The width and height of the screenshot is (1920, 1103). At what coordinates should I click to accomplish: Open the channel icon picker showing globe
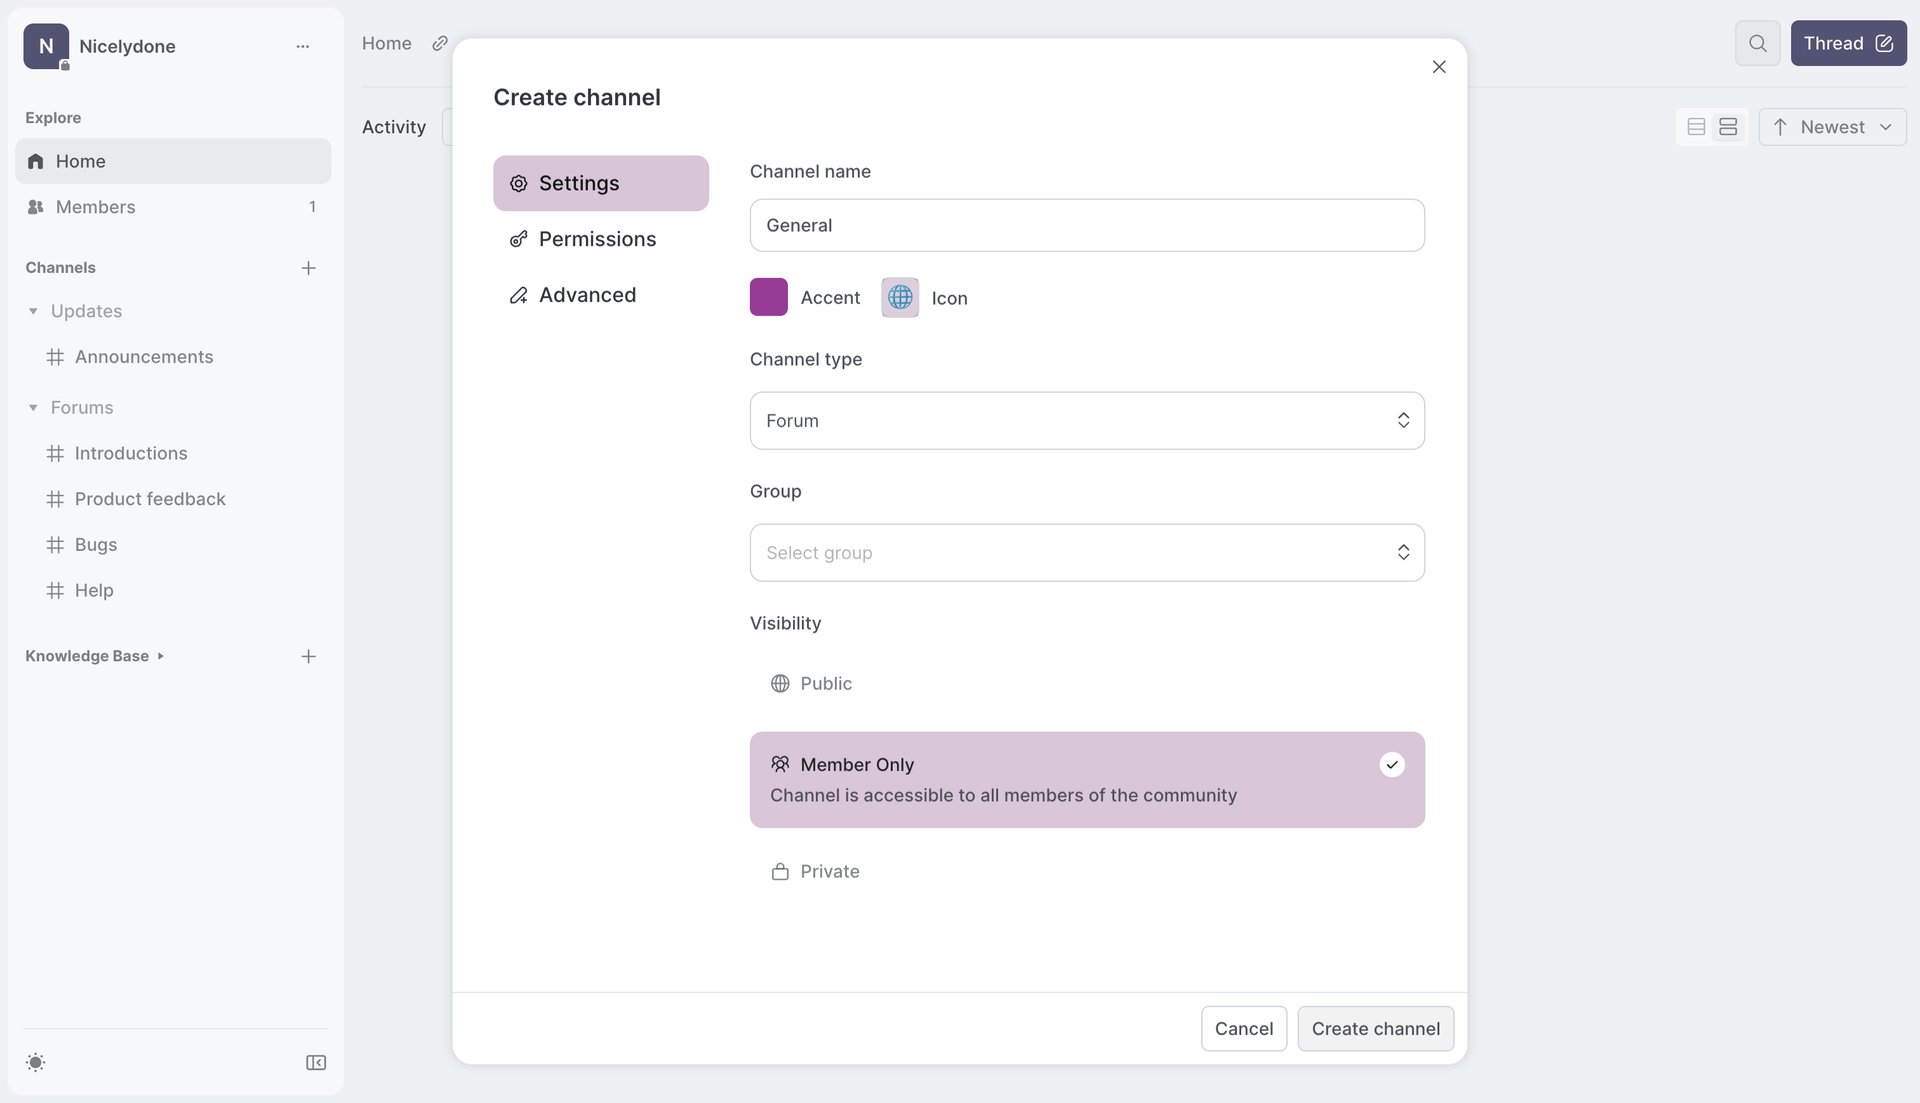click(x=899, y=297)
